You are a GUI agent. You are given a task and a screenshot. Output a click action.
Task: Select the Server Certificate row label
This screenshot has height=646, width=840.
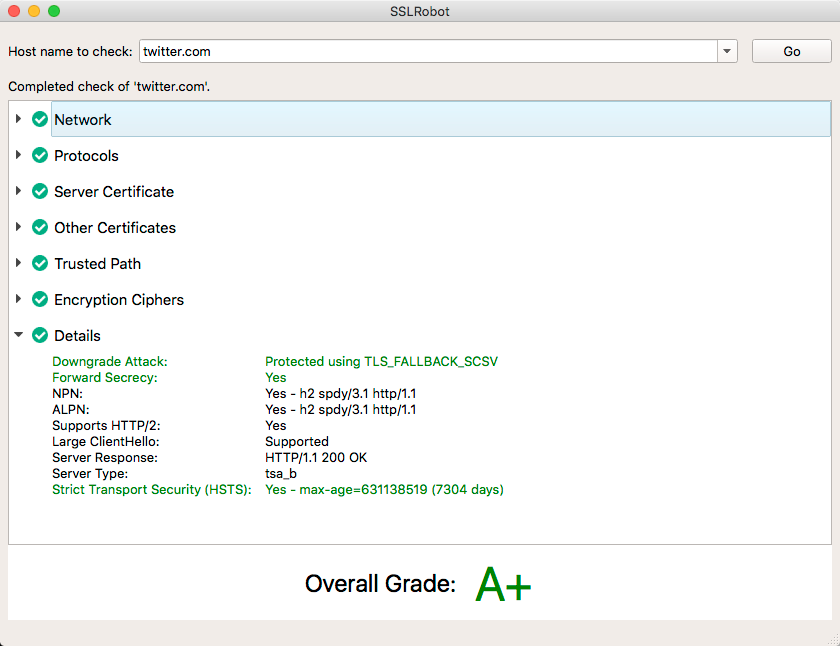[x=114, y=192]
